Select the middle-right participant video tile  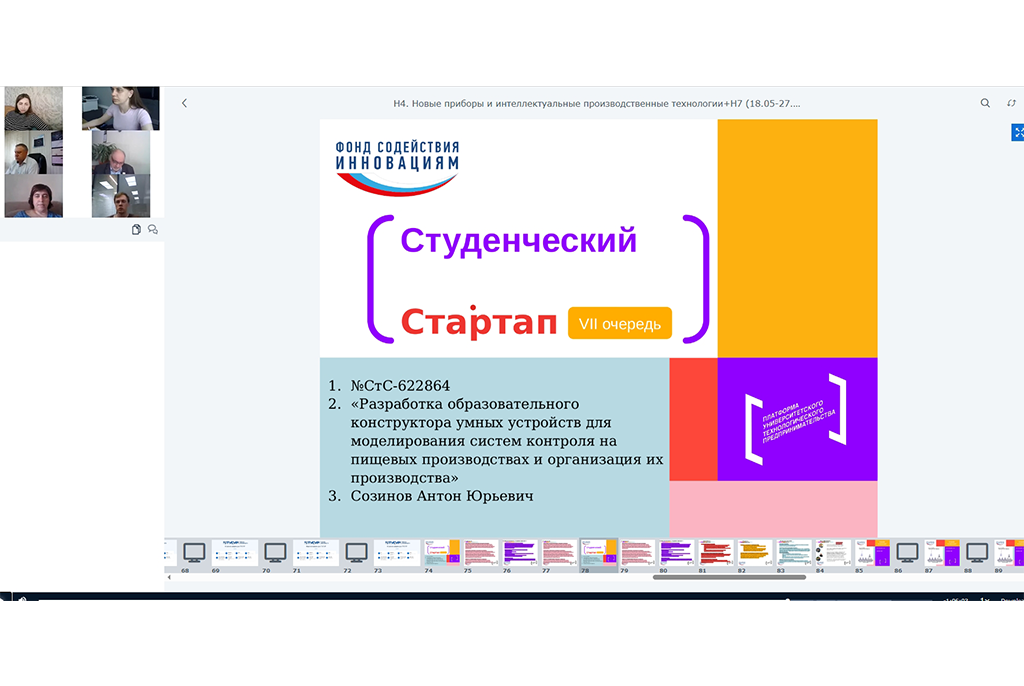[x=121, y=152]
